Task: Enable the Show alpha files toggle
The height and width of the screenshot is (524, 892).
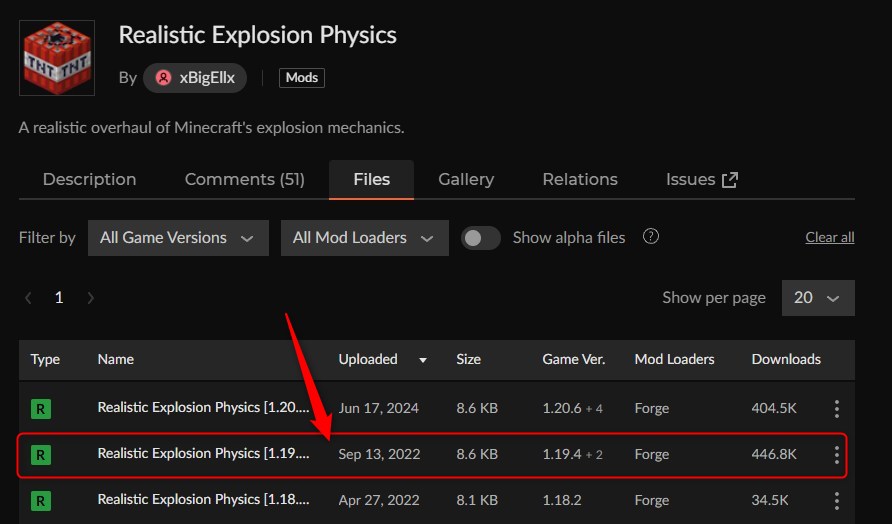Action: coord(481,238)
